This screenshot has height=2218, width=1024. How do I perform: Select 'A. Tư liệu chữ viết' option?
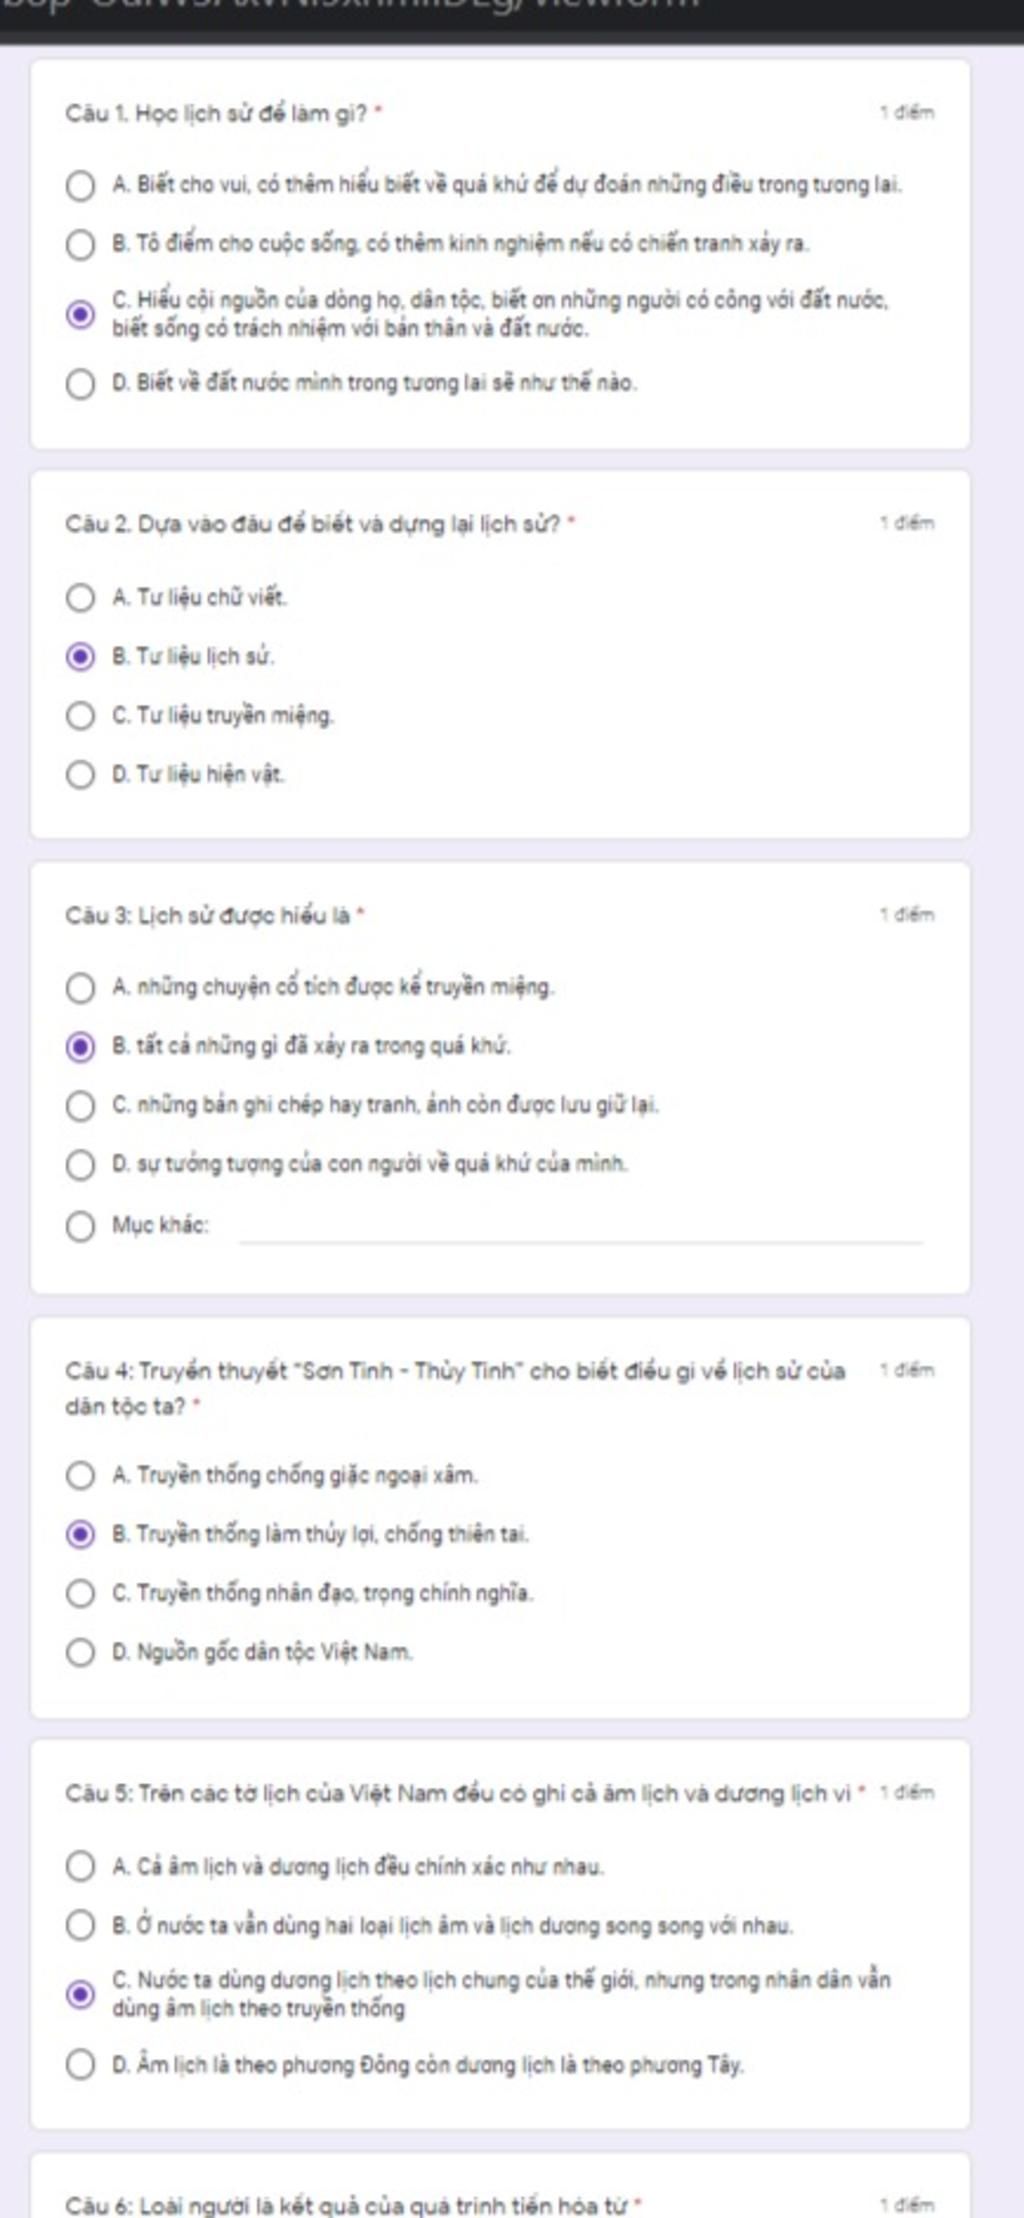pyautogui.click(x=80, y=598)
